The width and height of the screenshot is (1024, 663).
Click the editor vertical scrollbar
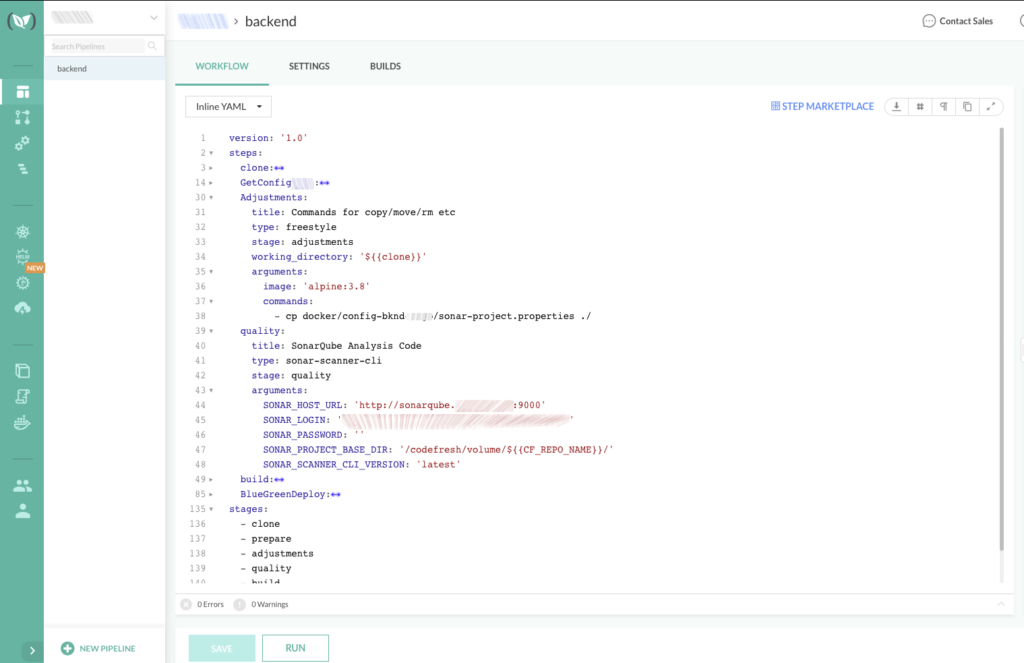[1001, 340]
